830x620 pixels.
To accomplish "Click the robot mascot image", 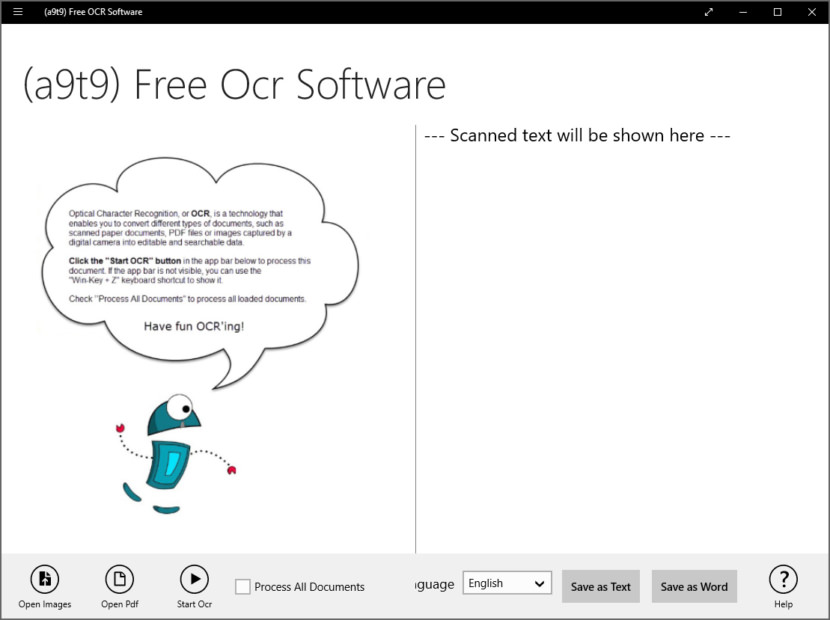I will pyautogui.click(x=170, y=450).
